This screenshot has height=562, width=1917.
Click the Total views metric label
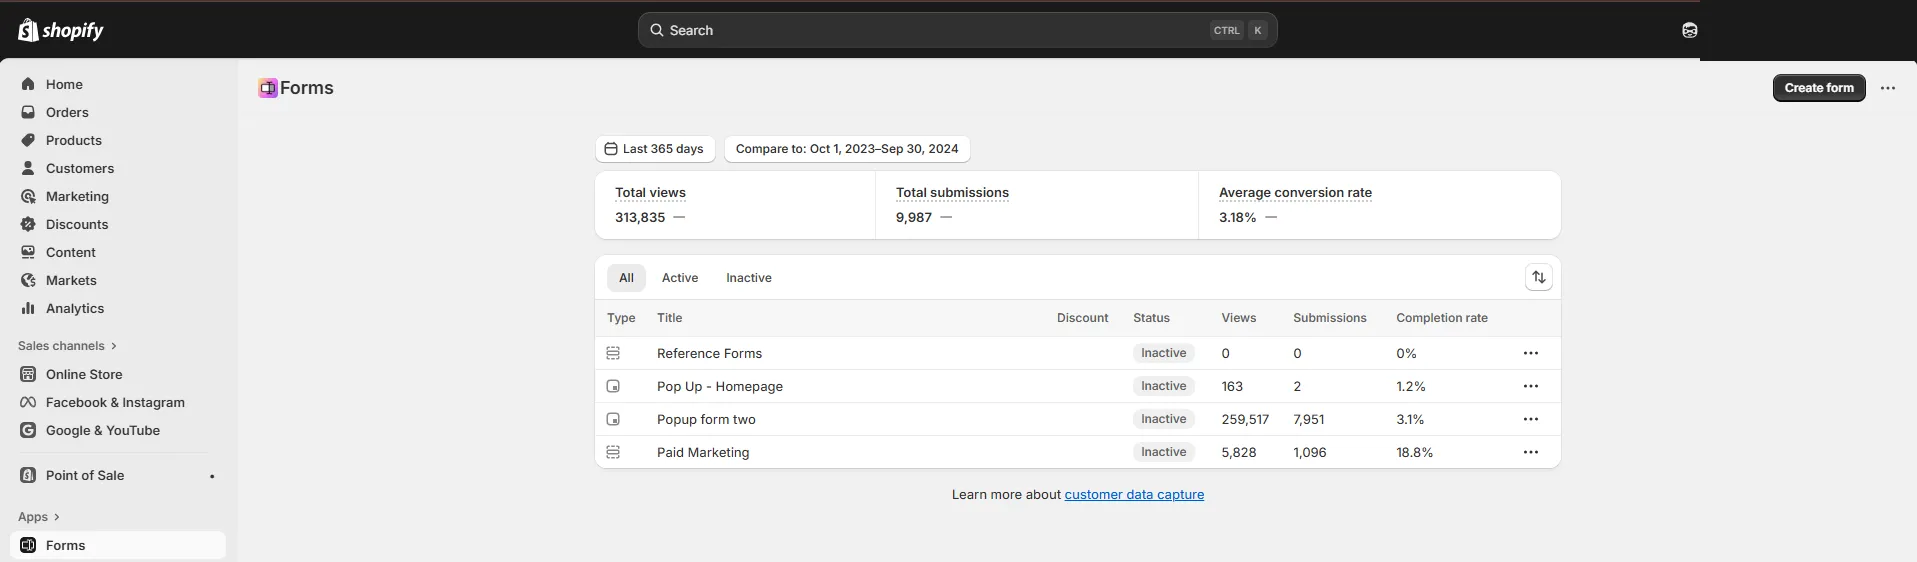coord(650,192)
